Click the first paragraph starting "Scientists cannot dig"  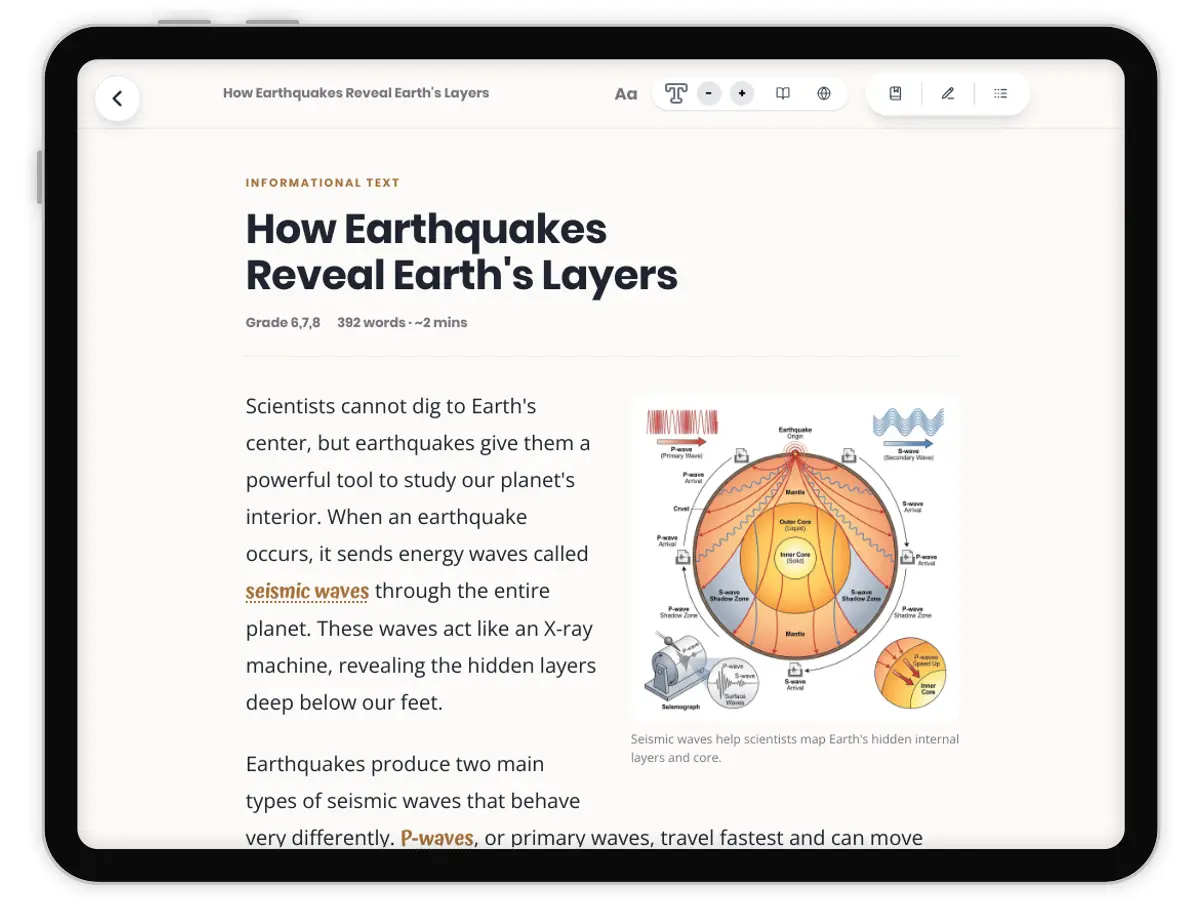coord(421,554)
